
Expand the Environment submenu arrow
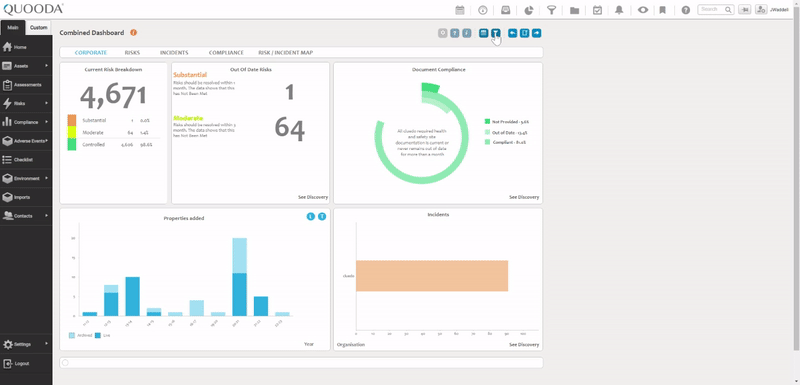(x=46, y=178)
